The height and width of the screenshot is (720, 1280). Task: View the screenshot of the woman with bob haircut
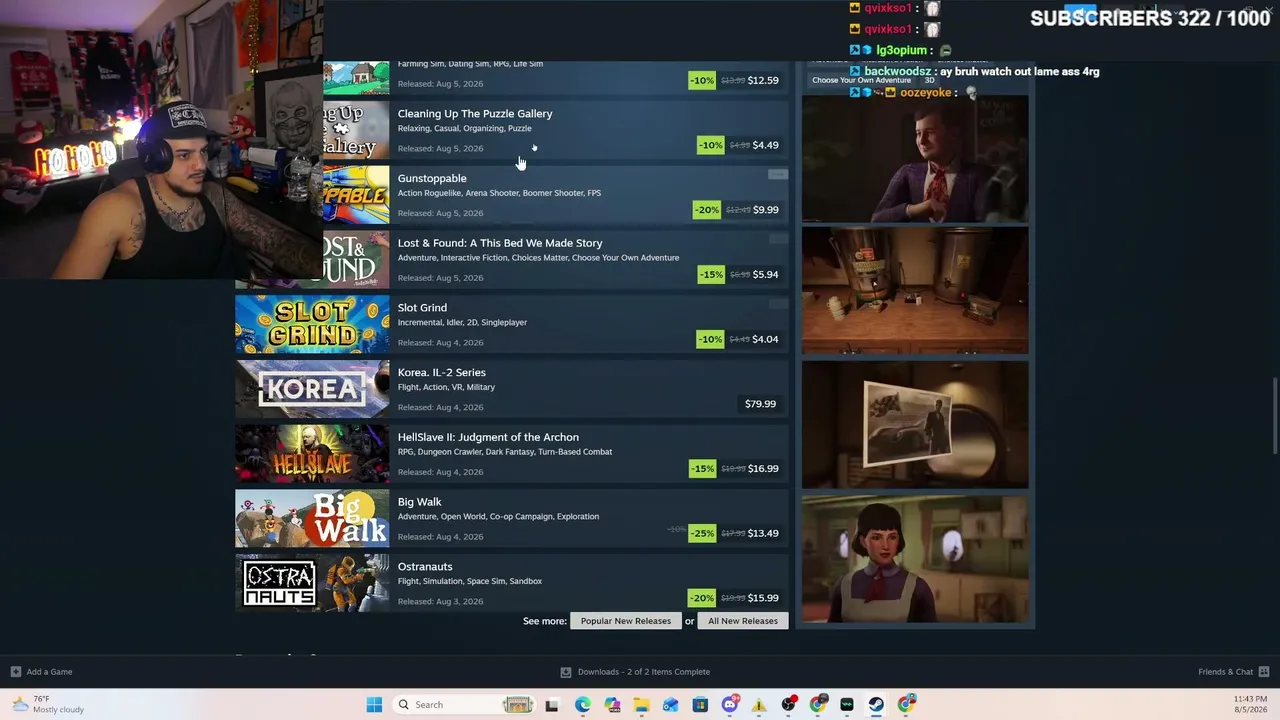915,558
